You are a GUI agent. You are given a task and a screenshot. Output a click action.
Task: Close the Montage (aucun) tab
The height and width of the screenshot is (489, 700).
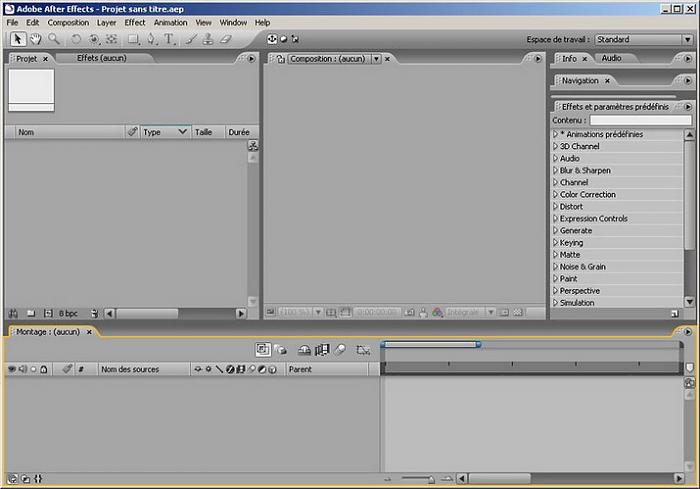[89, 332]
